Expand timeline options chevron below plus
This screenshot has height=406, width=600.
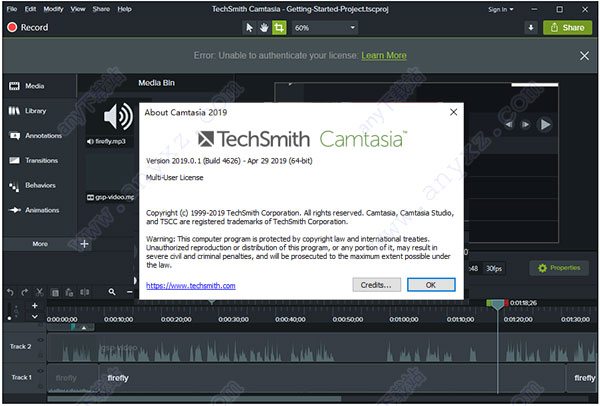tap(34, 317)
